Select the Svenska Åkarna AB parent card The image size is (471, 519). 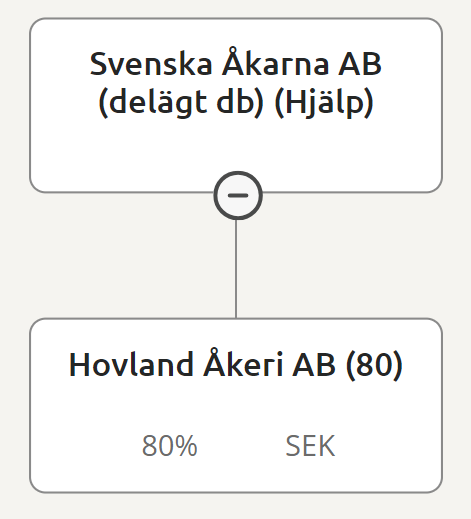(x=236, y=105)
